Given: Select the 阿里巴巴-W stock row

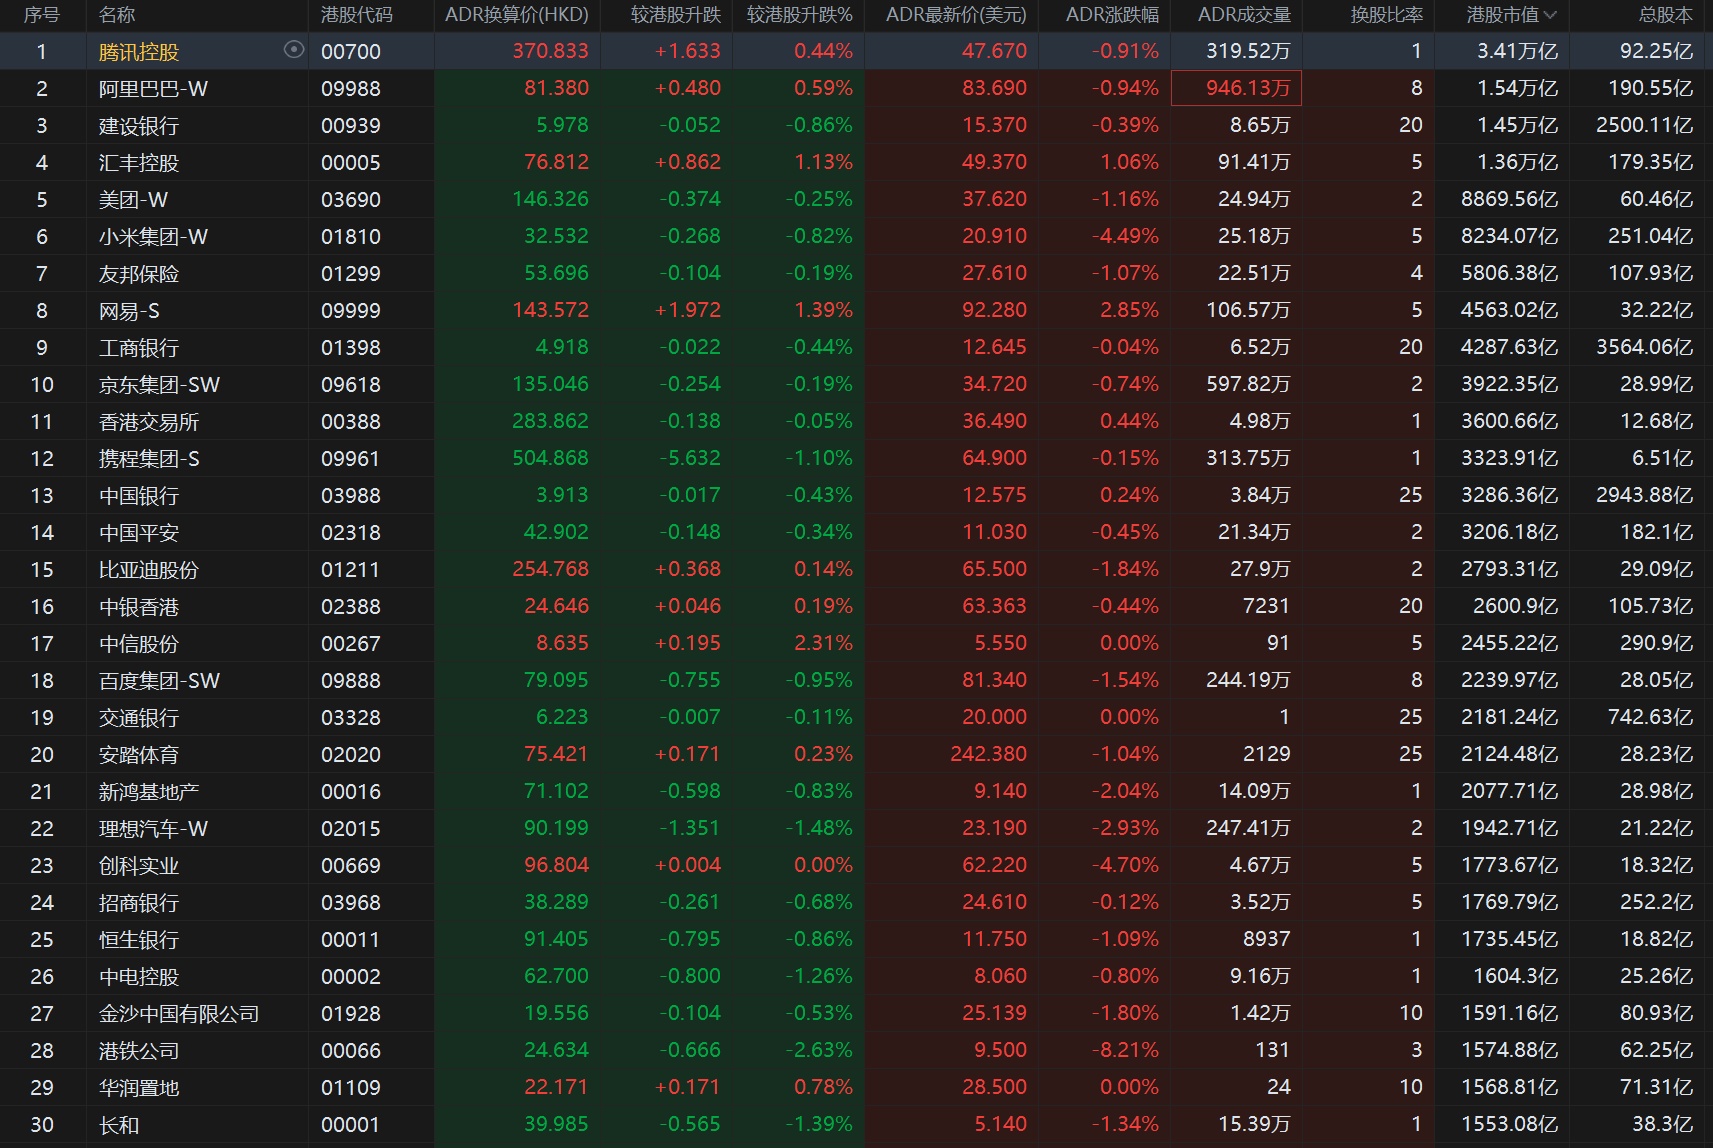Looking at the screenshot, I should point(153,89).
